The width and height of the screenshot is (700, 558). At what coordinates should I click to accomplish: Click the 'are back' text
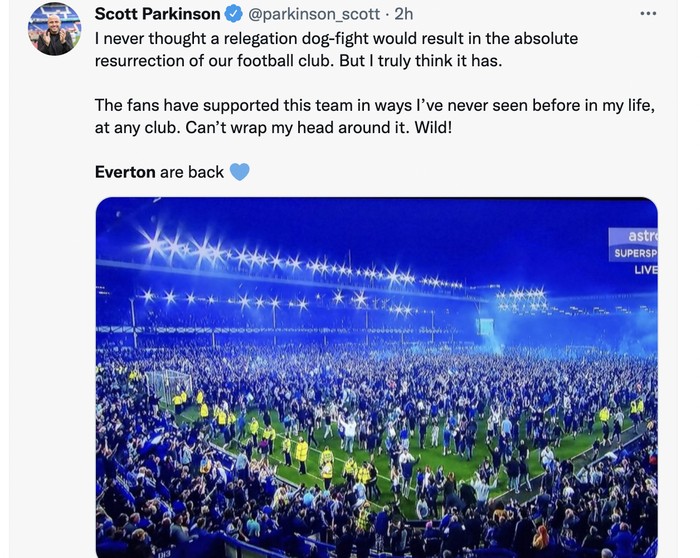[192, 172]
